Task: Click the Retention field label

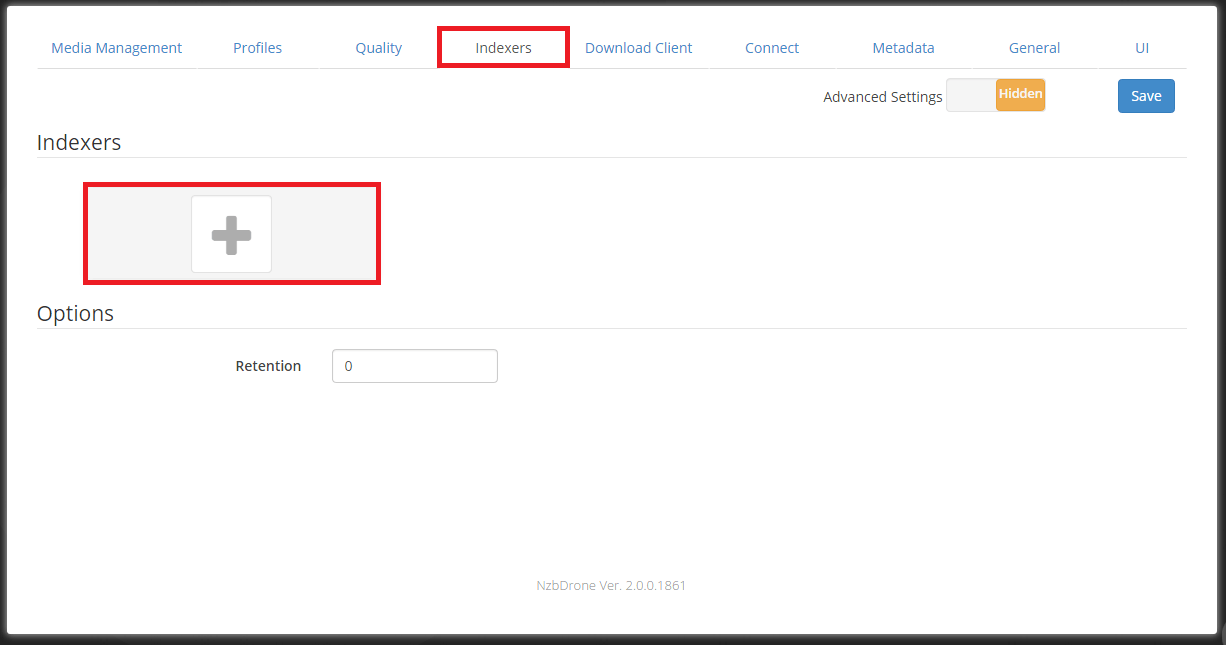Action: pyautogui.click(x=268, y=366)
